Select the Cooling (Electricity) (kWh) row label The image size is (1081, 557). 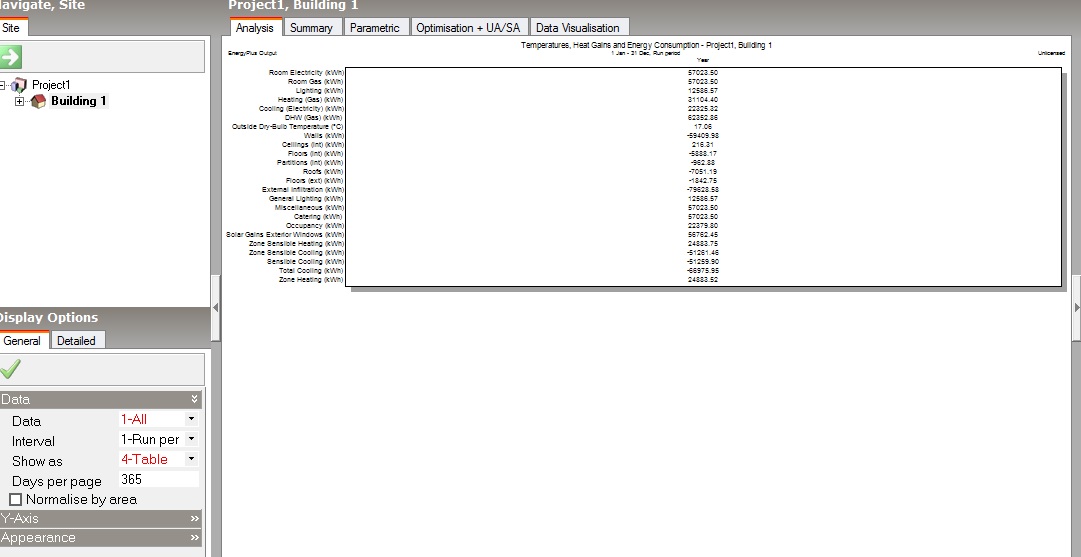pos(301,108)
